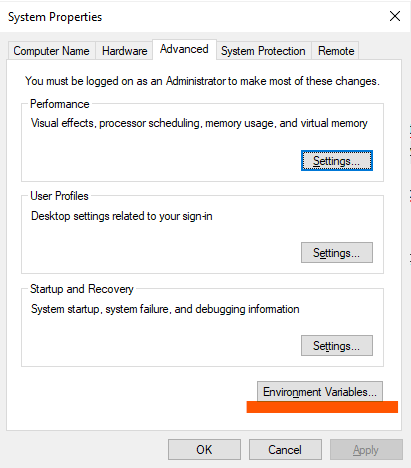
Task: Go to the System Protection tab
Action: click(263, 51)
